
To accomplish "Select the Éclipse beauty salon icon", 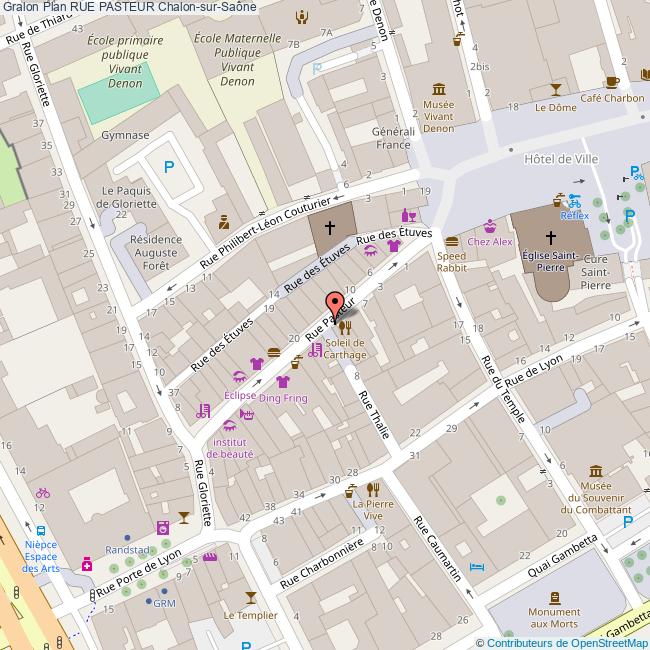I will (x=239, y=377).
